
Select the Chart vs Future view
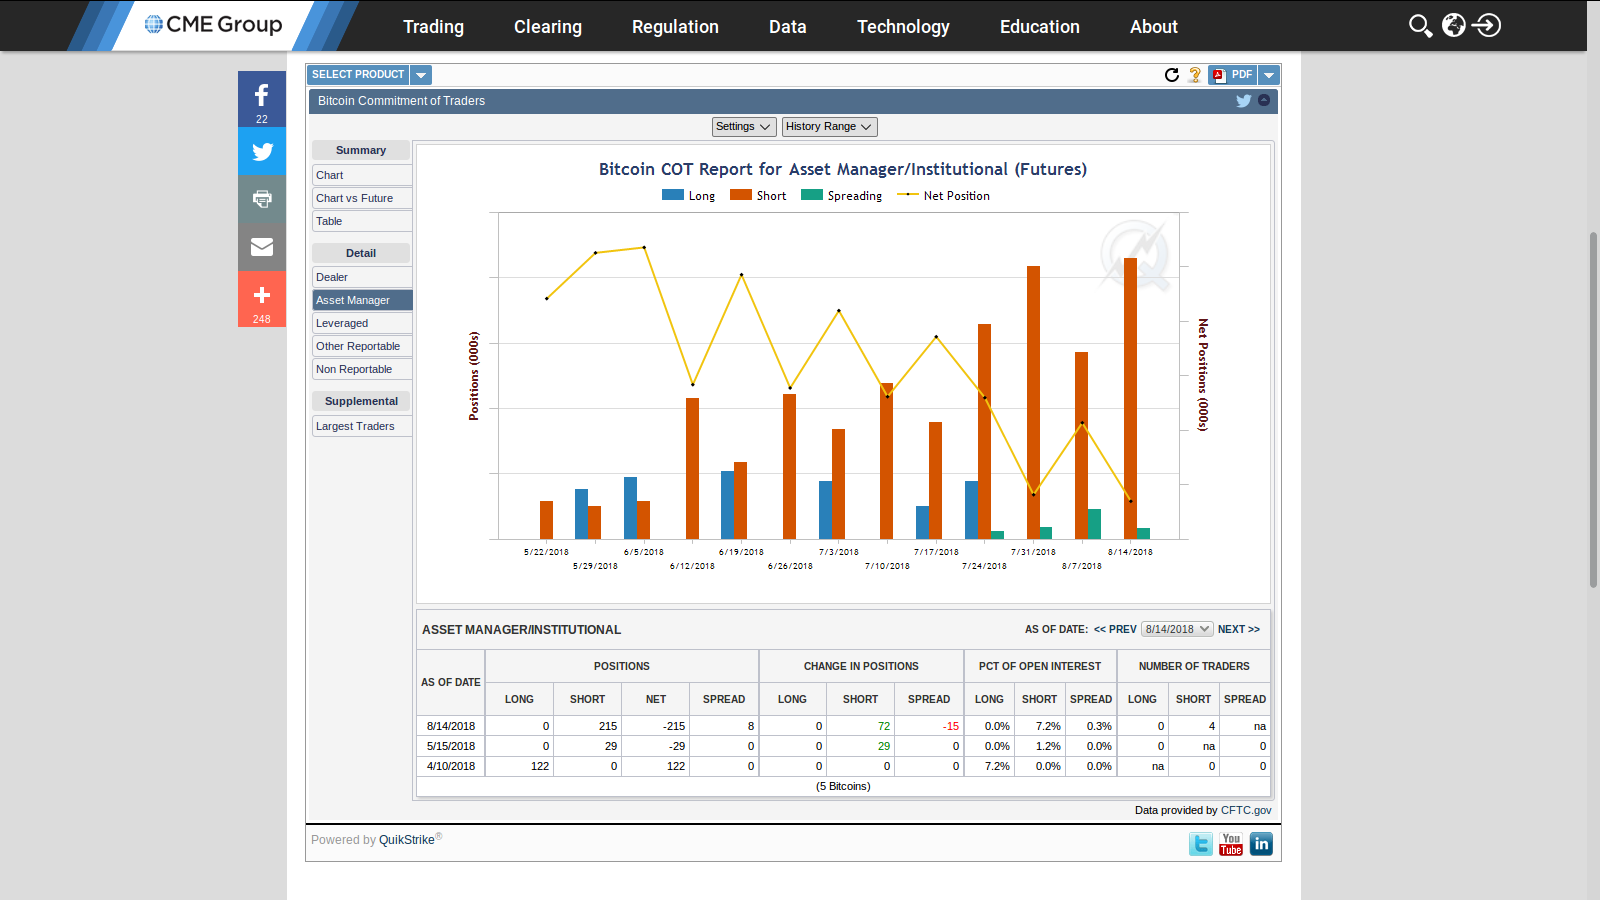(x=362, y=198)
